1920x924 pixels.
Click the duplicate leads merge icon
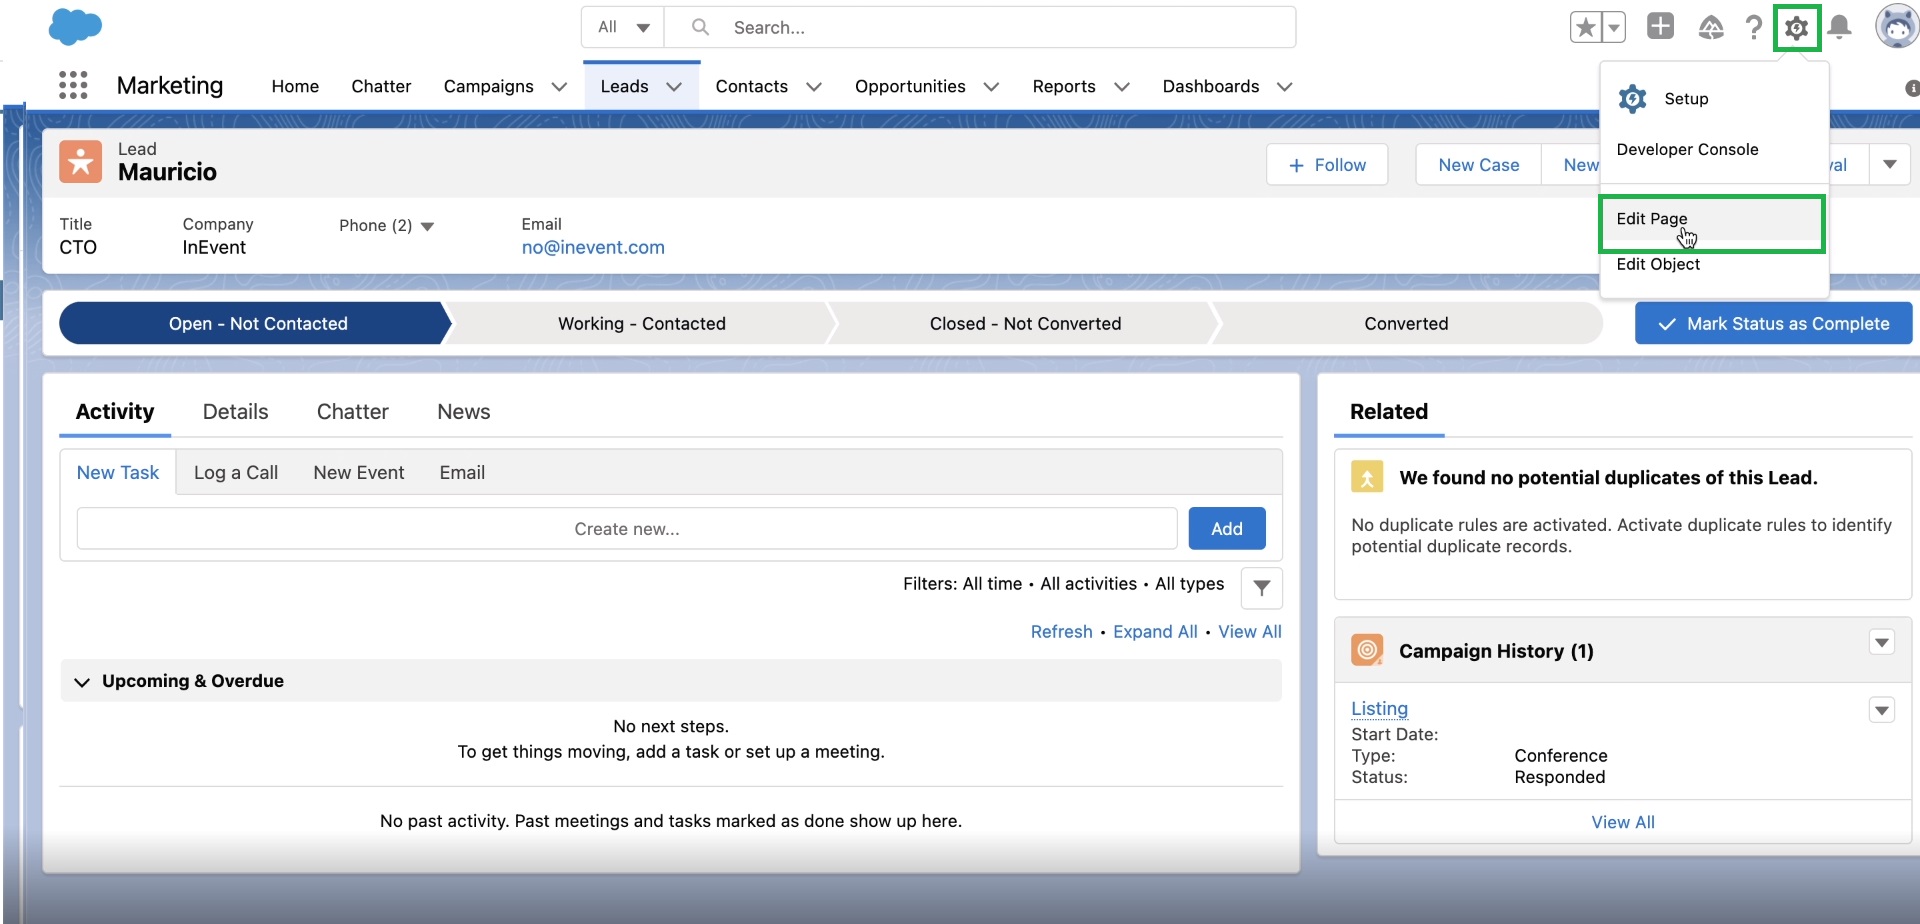tap(1367, 477)
